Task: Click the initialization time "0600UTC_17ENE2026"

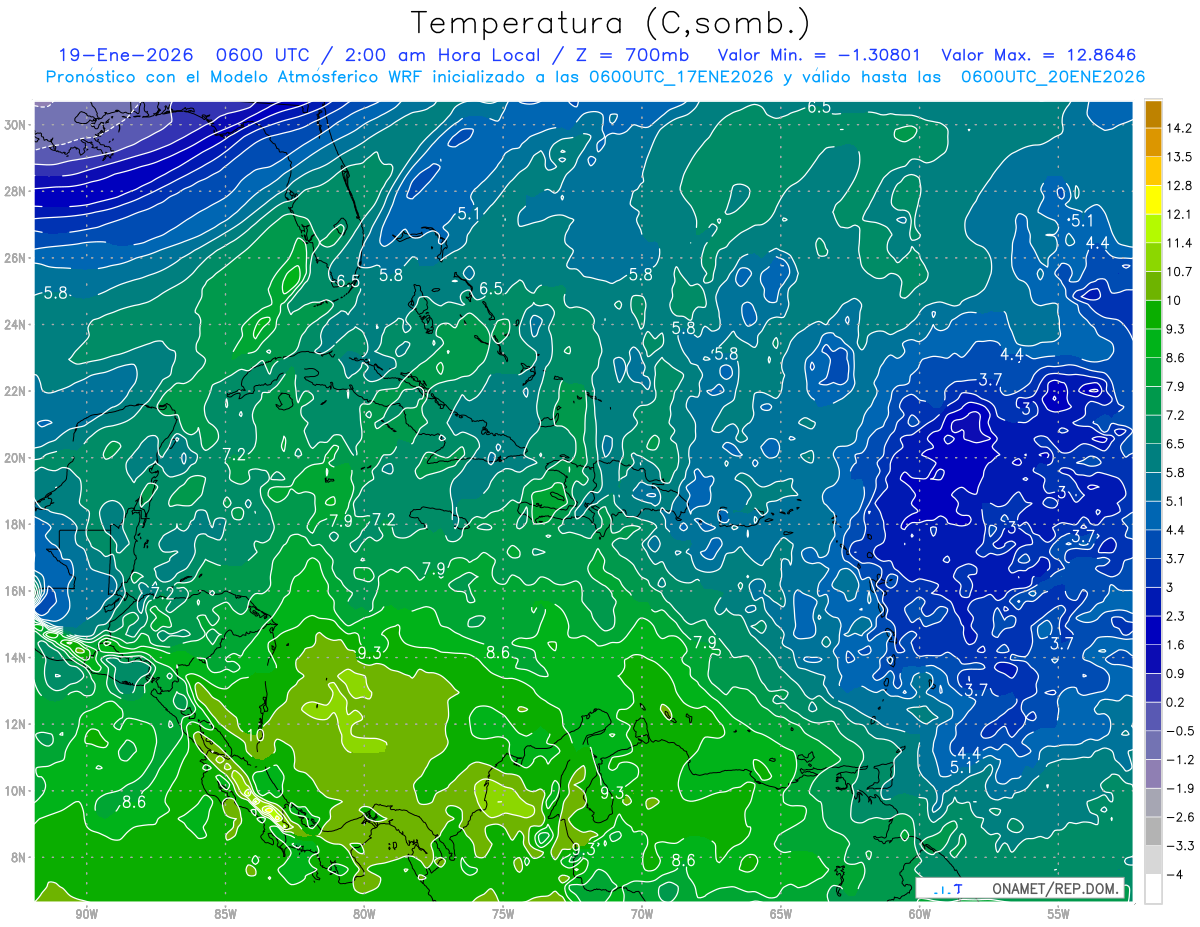Action: [x=682, y=77]
